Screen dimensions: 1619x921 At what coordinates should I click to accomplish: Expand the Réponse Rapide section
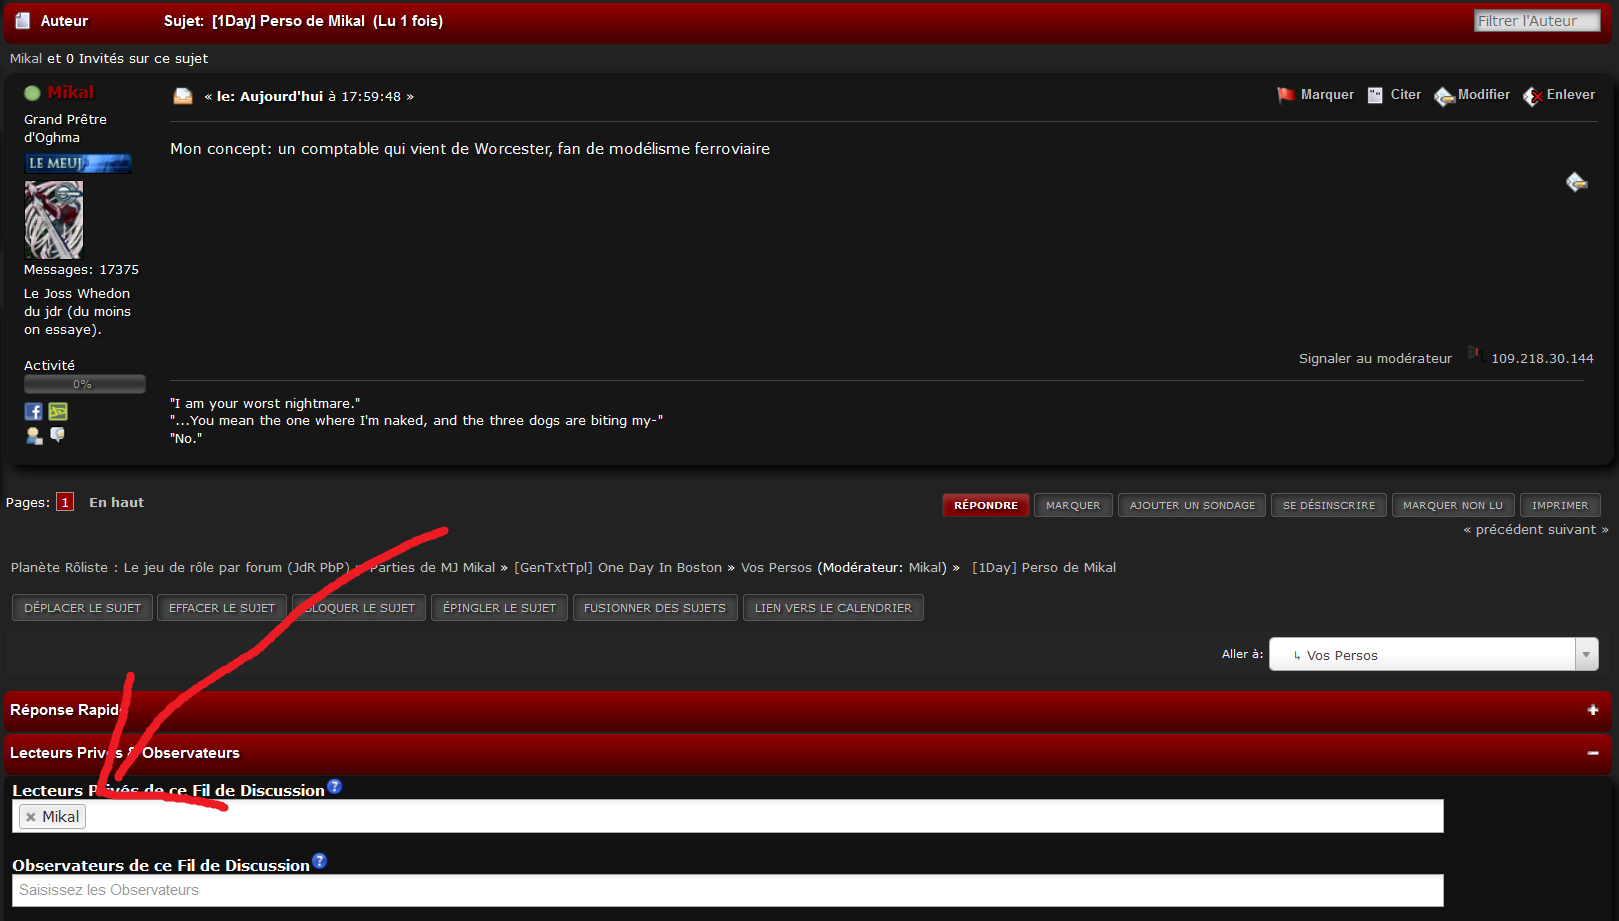1592,710
